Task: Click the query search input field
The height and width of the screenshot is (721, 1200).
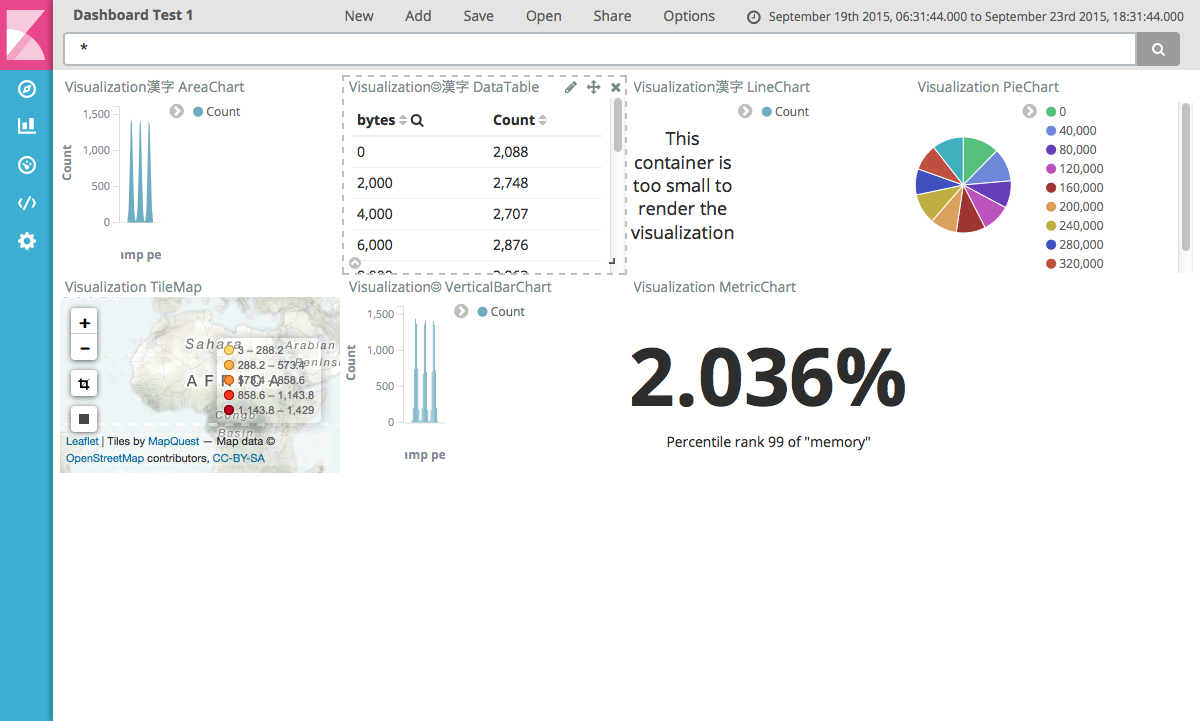Action: (600, 49)
